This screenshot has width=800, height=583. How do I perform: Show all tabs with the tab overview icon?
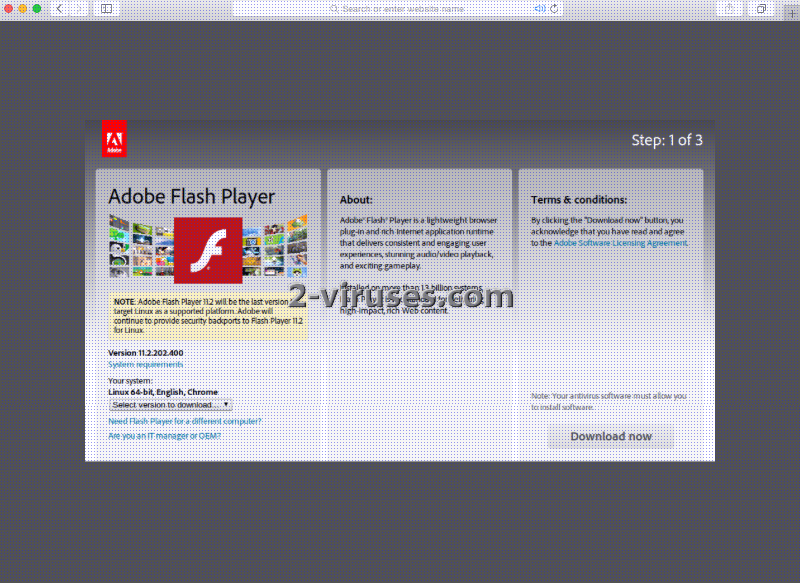pos(761,9)
